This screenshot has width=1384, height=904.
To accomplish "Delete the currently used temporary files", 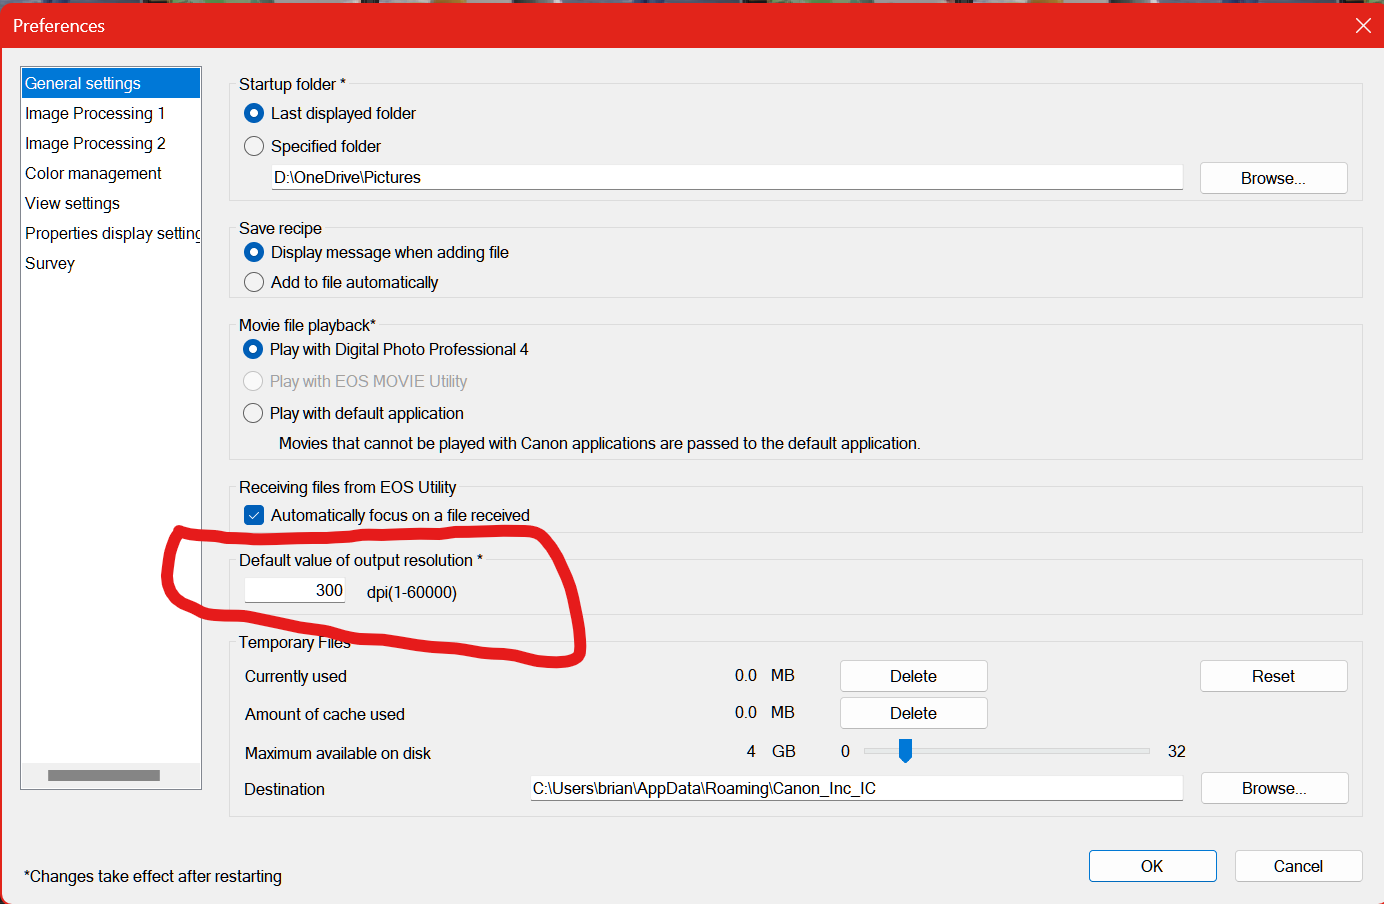I will 913,677.
